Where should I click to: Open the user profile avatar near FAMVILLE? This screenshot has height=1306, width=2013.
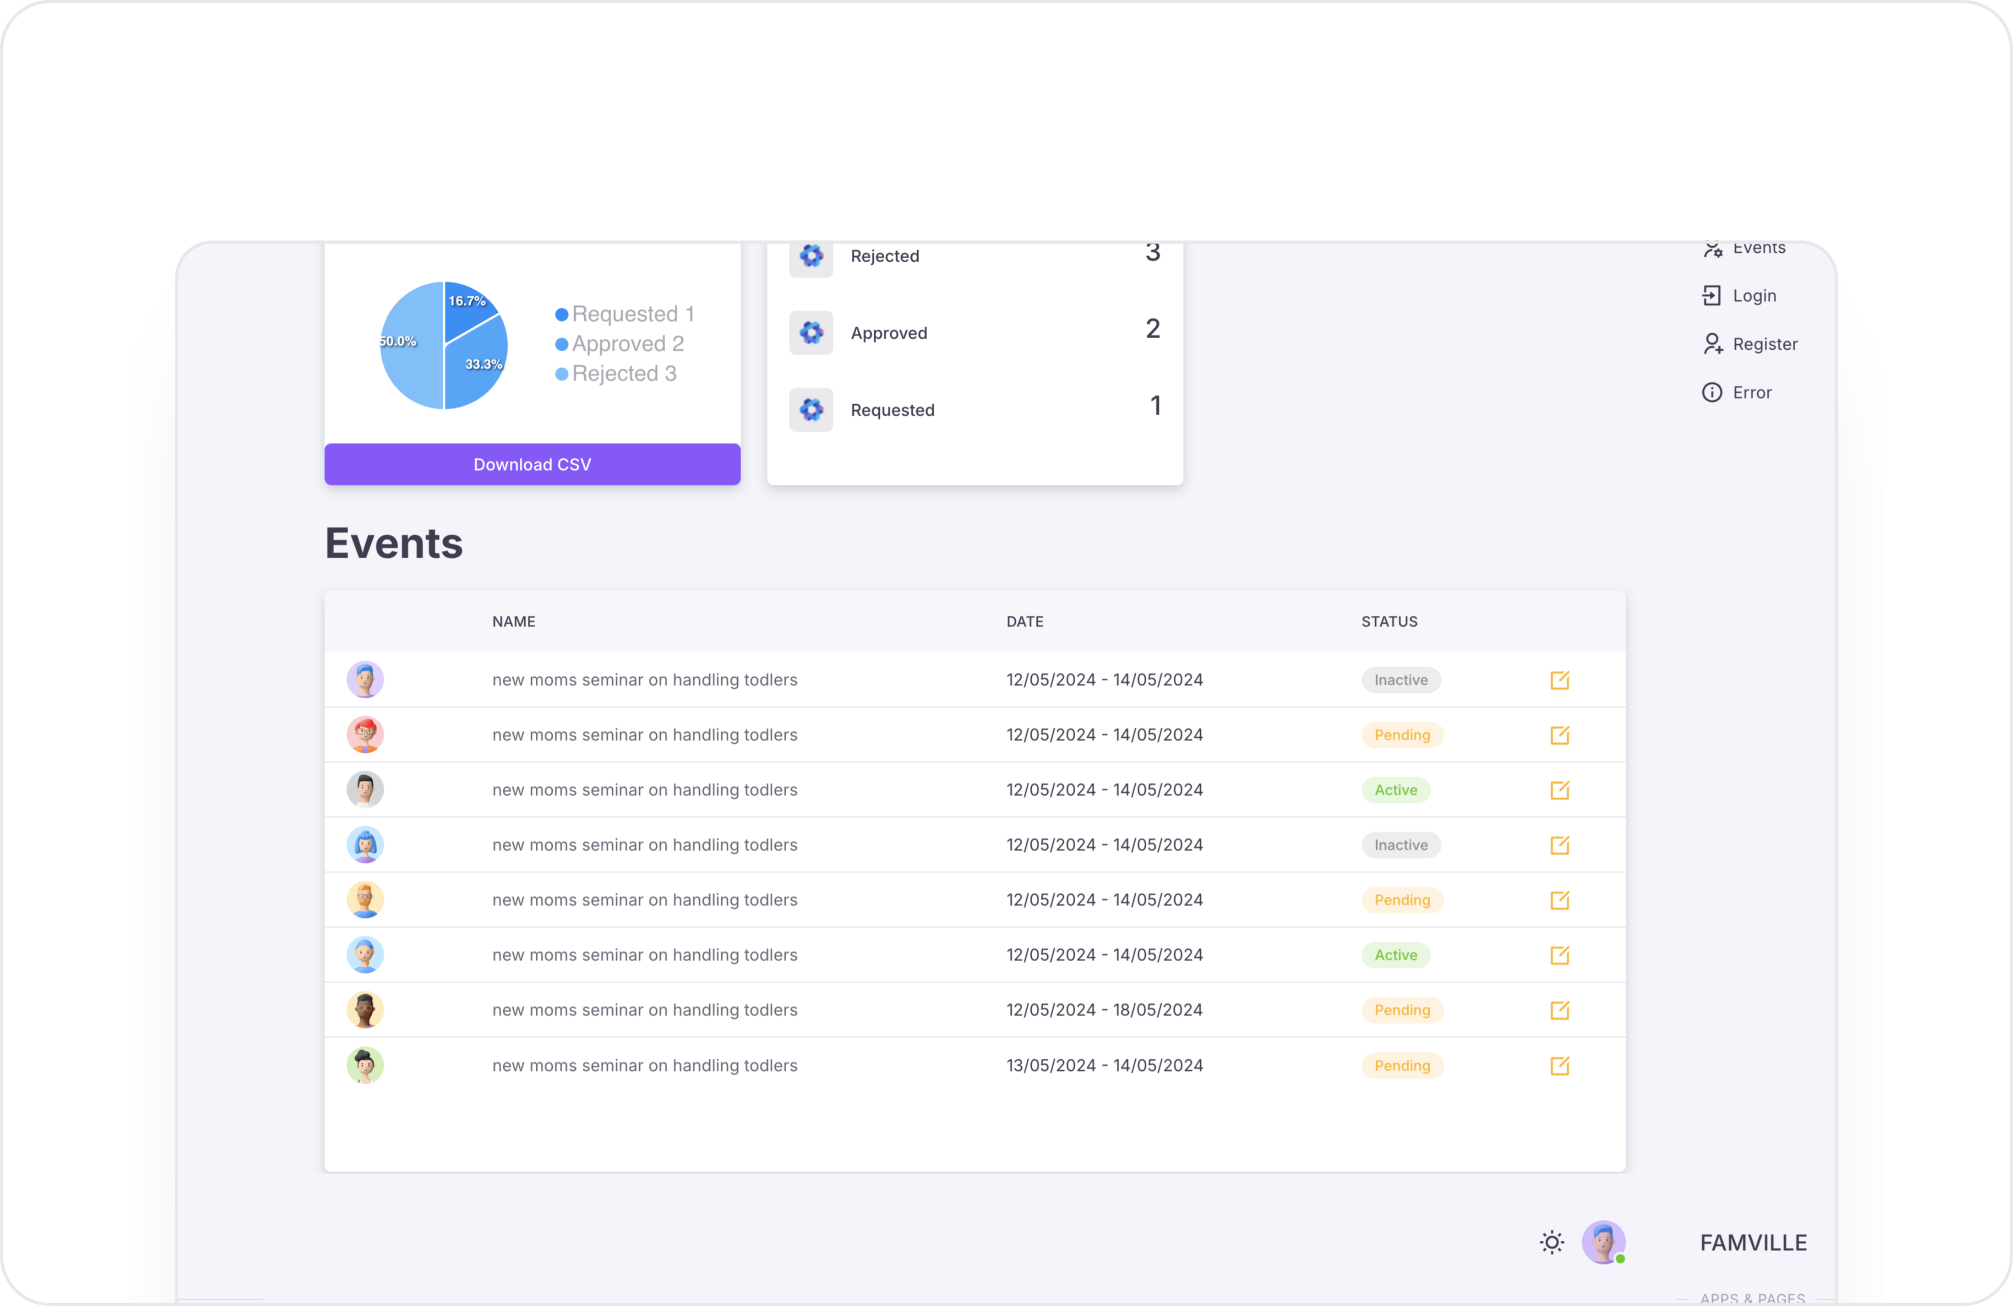tap(1603, 1242)
